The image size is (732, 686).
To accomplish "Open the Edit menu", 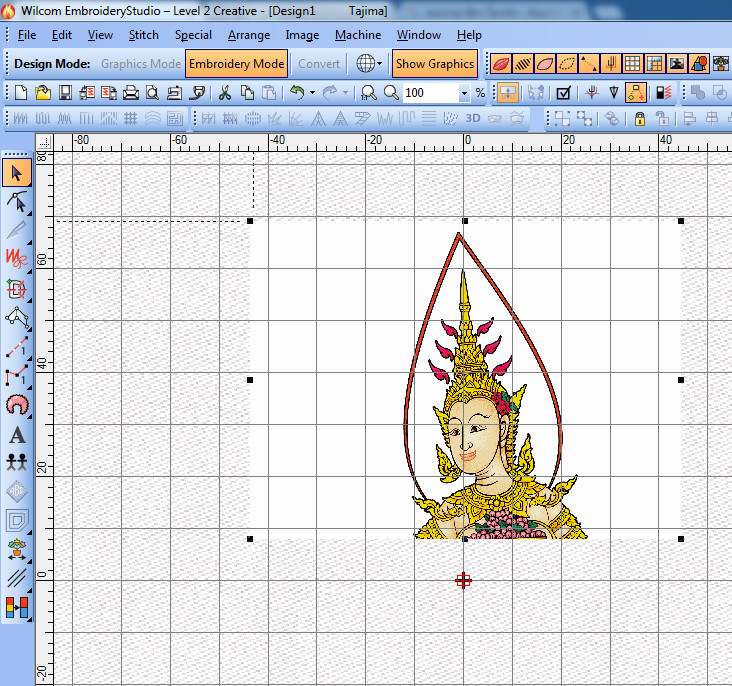I will click(62, 35).
